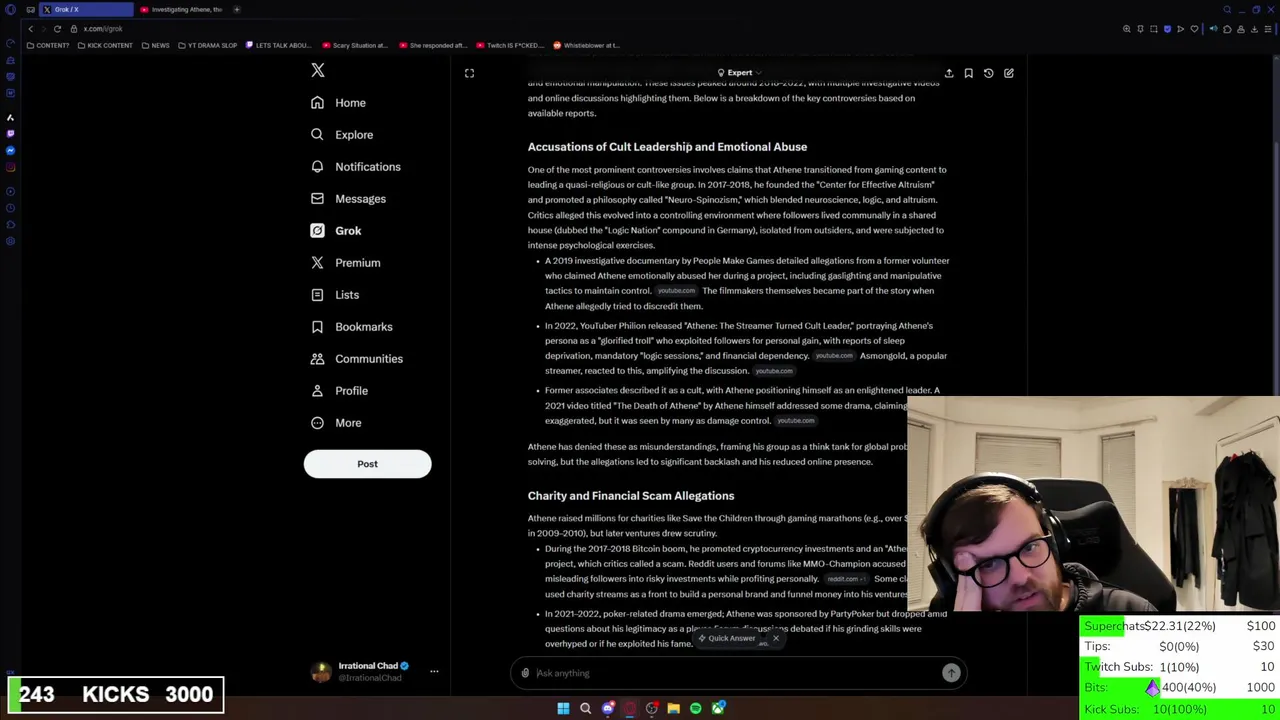Open Notifications in X sidebar
Screen dimensions: 1280x720
click(x=355, y=167)
